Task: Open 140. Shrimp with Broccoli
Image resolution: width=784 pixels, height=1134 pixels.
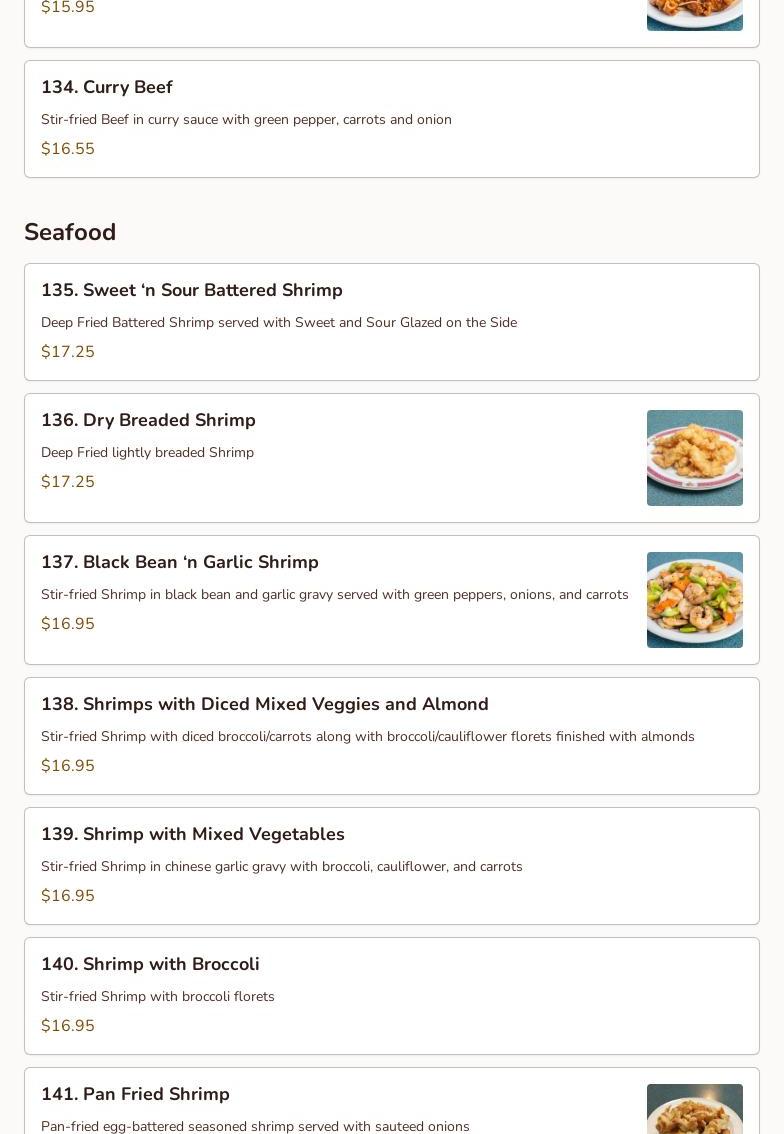Action: coord(150,964)
